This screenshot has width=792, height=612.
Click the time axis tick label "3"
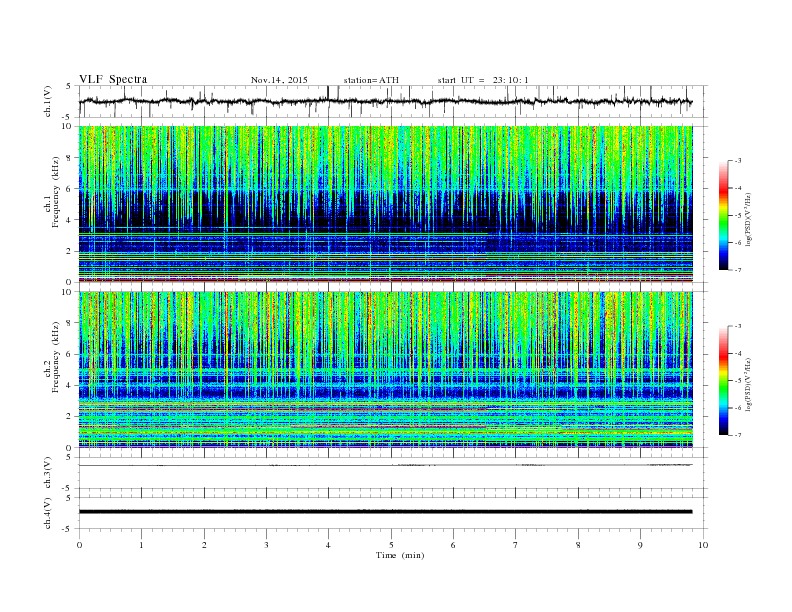tap(266, 545)
